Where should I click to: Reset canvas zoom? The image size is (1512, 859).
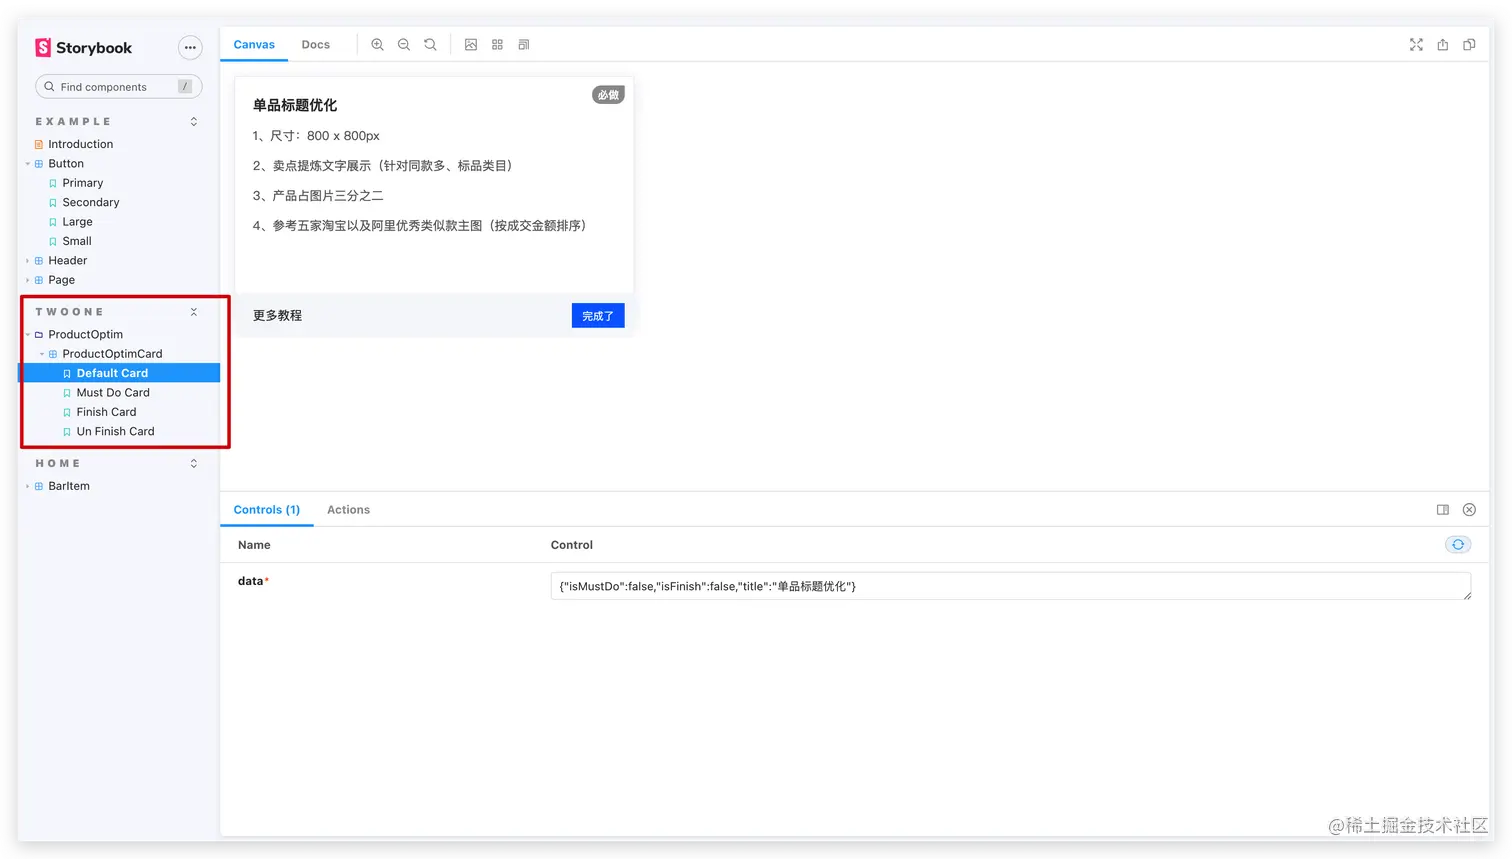pos(430,45)
